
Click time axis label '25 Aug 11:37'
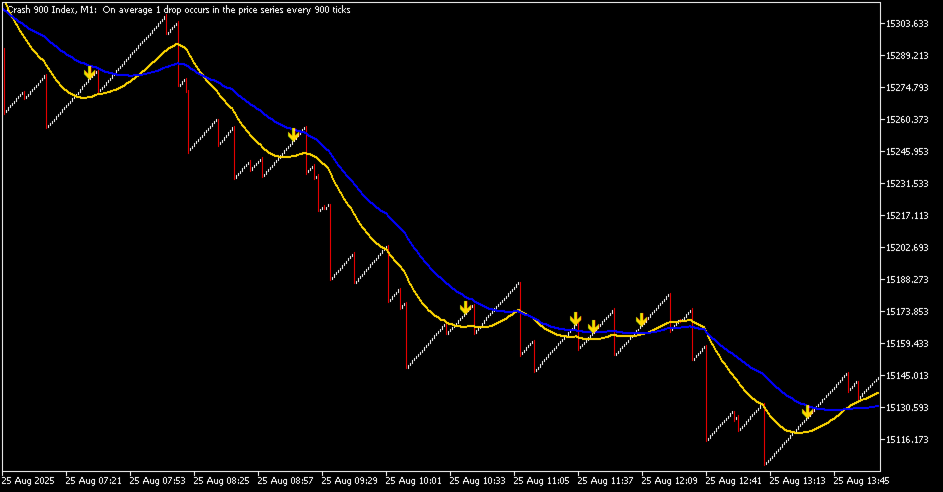tap(605, 481)
